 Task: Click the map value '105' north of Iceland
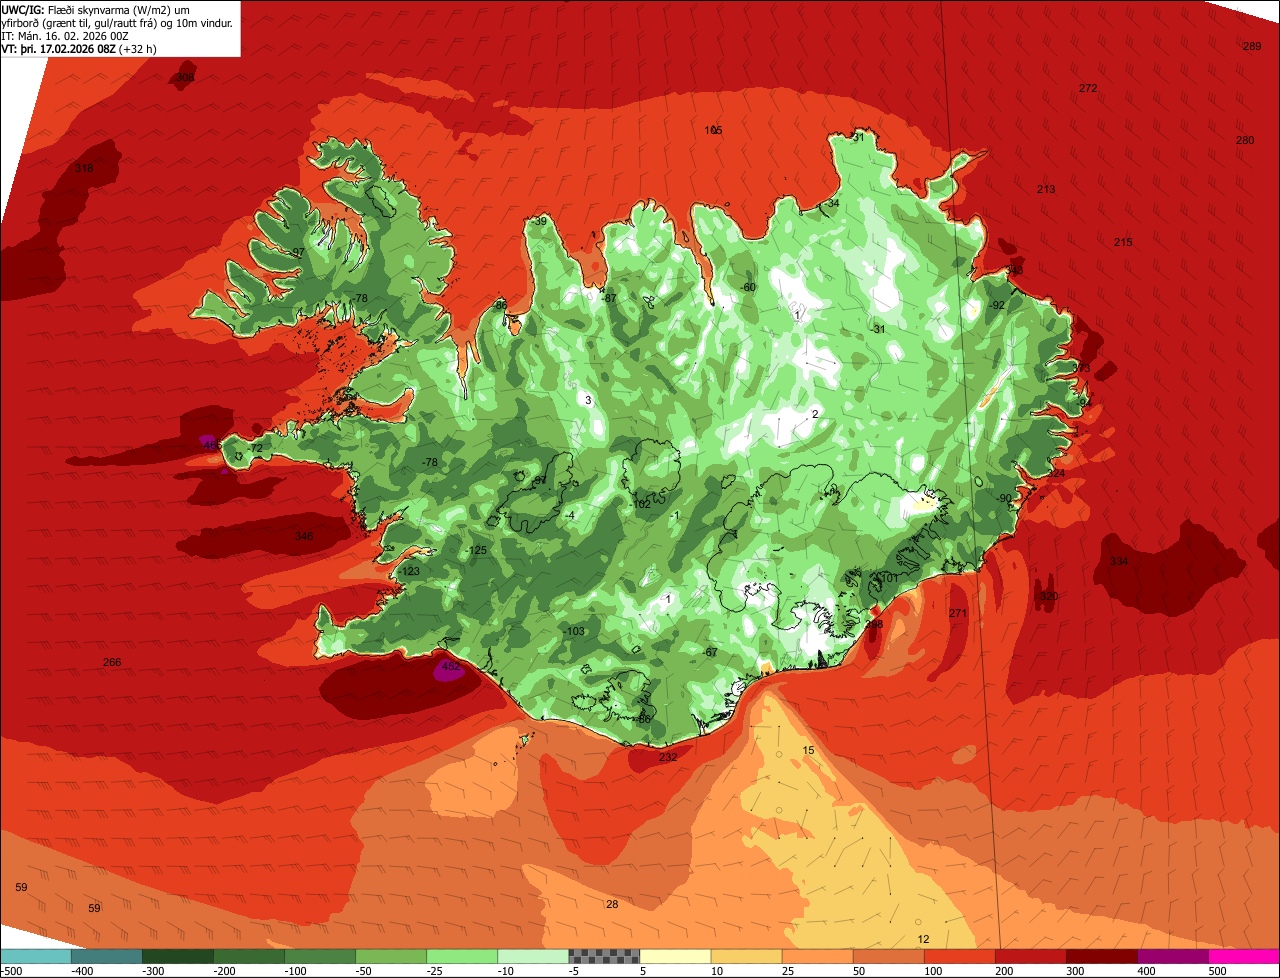[x=713, y=130]
